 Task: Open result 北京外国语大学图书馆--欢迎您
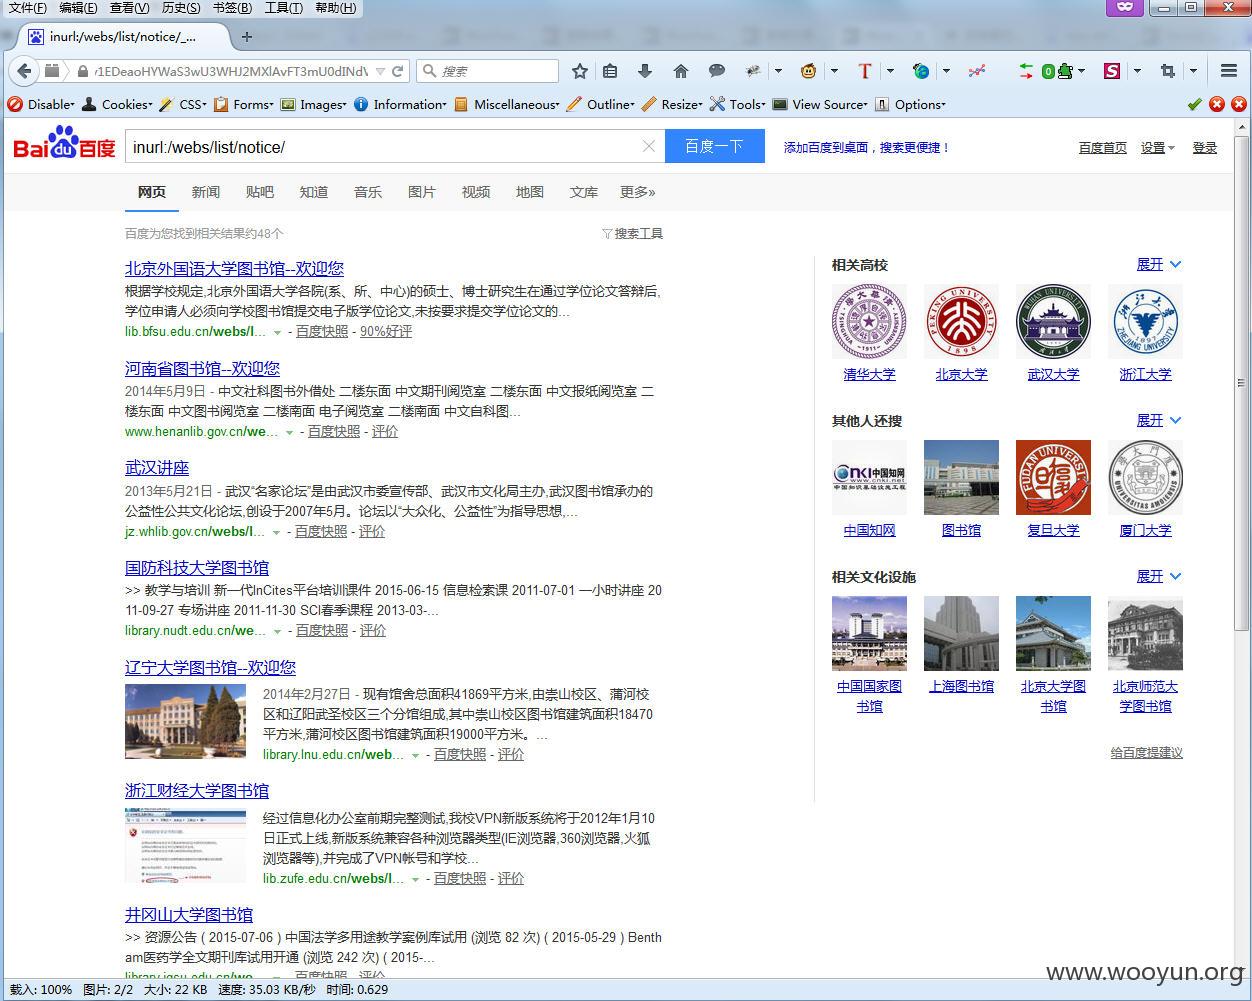click(x=234, y=268)
